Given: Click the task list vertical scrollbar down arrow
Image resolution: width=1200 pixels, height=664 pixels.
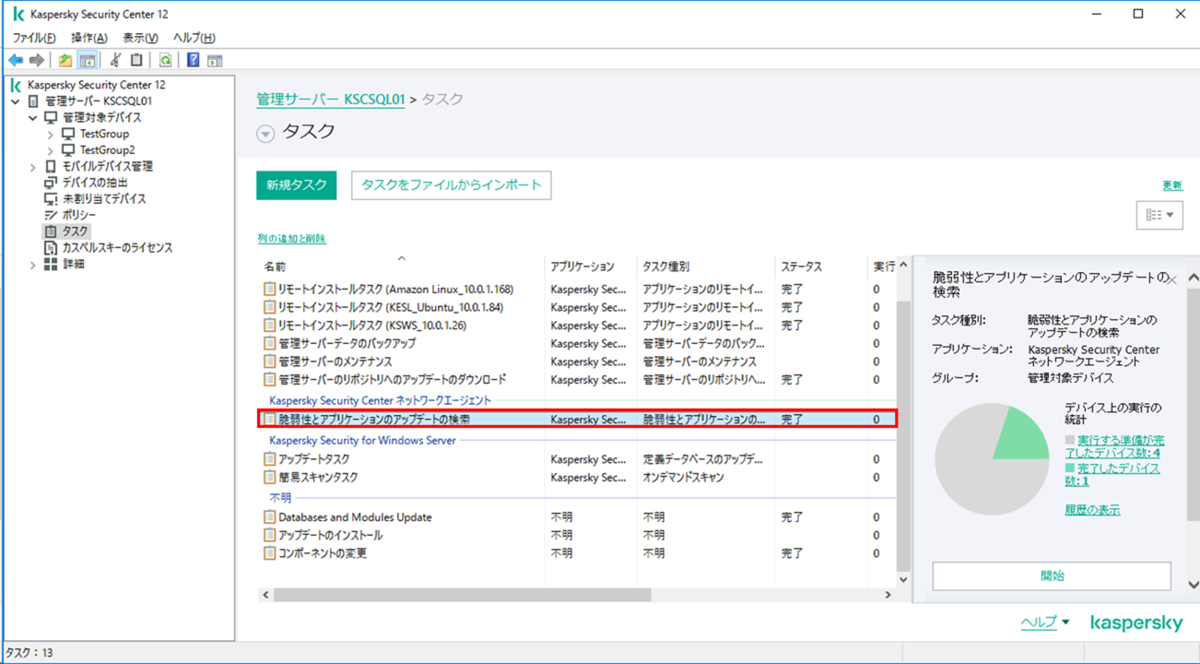Looking at the screenshot, I should pyautogui.click(x=903, y=579).
